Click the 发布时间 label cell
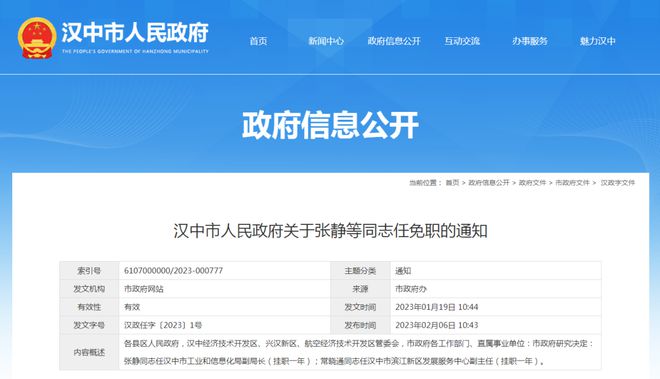The image size is (660, 379). pos(360,325)
